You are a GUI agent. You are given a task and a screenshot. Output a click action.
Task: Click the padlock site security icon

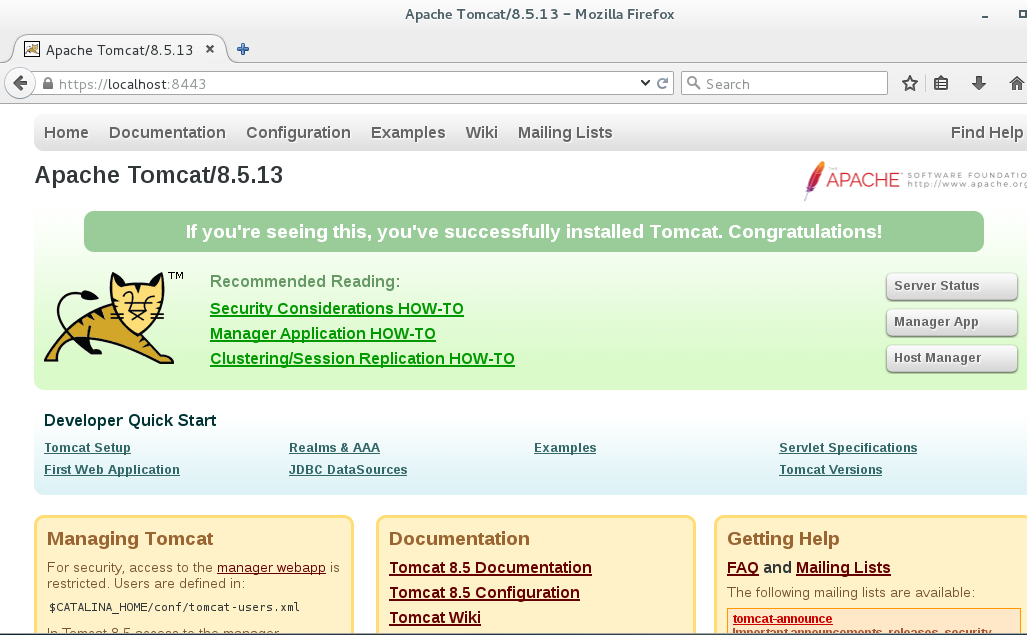[x=47, y=84]
